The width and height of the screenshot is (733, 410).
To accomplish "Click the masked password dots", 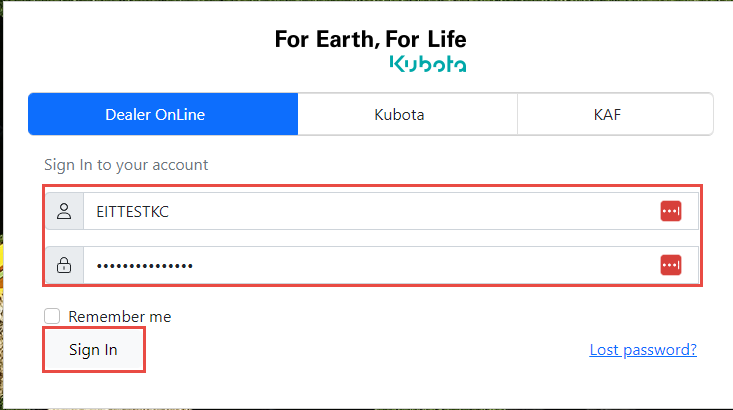I will point(144,265).
